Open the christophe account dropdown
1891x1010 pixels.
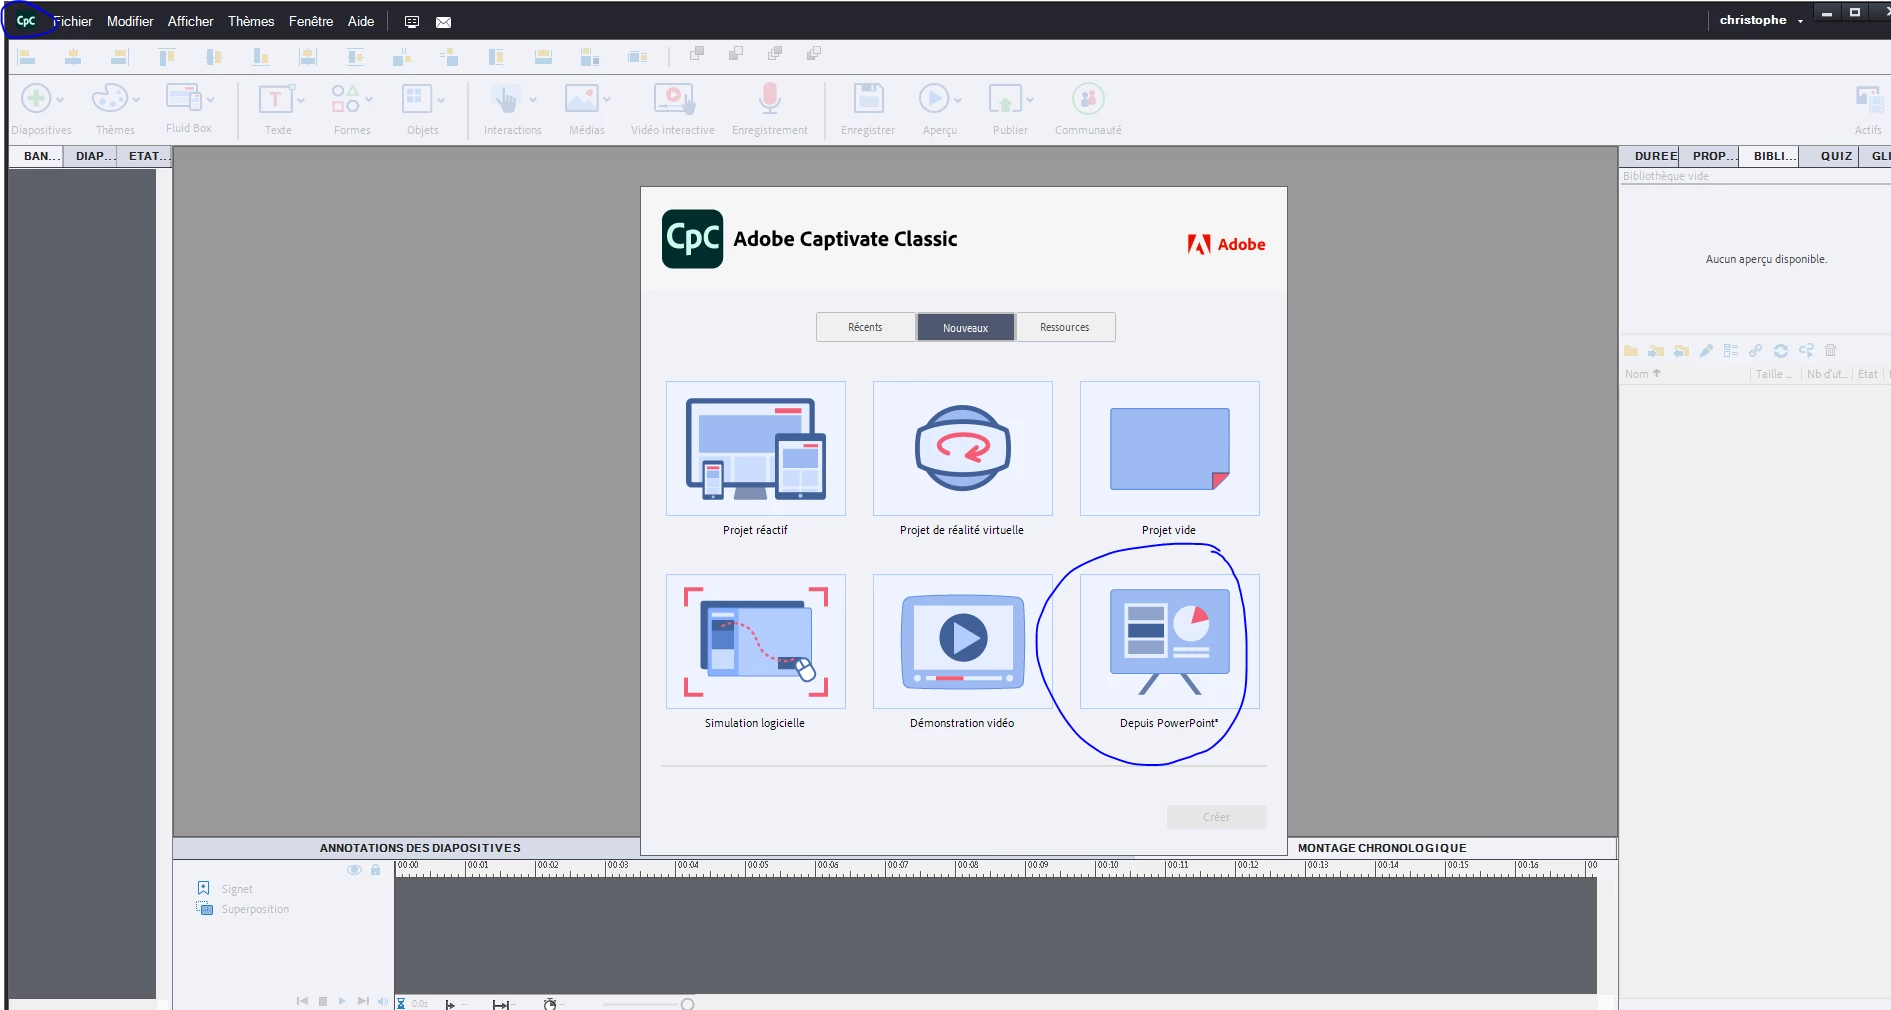point(1761,20)
